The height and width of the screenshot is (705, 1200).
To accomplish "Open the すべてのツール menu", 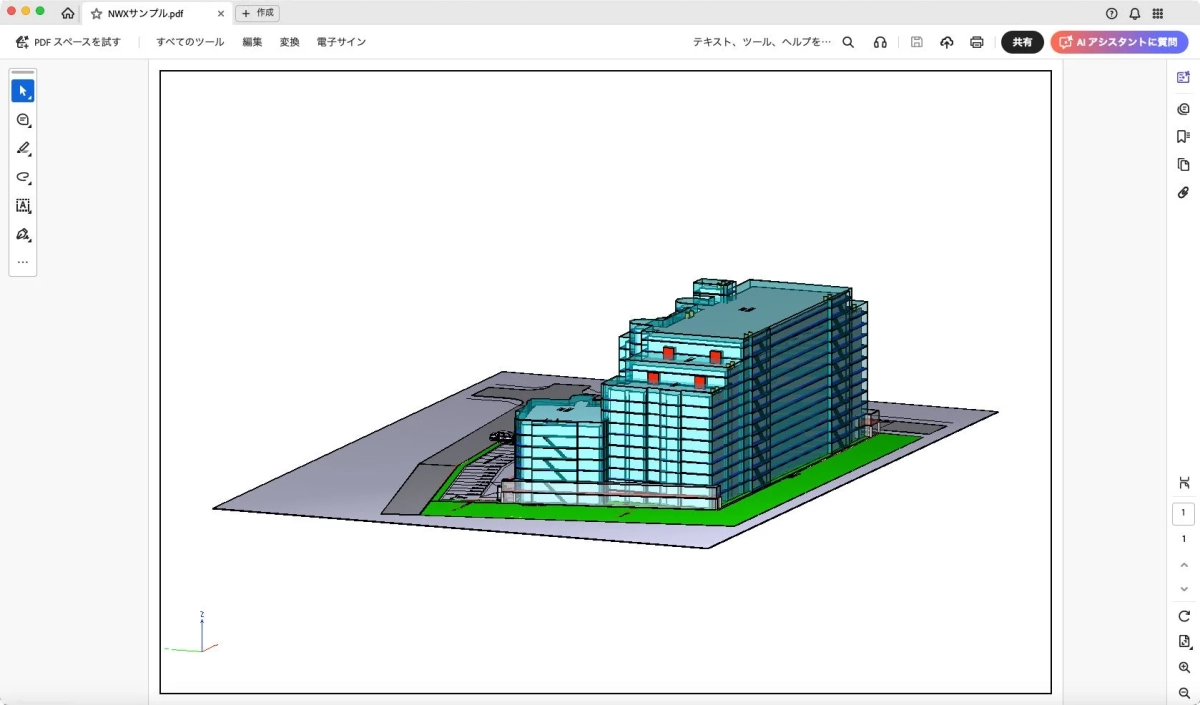I will (190, 42).
